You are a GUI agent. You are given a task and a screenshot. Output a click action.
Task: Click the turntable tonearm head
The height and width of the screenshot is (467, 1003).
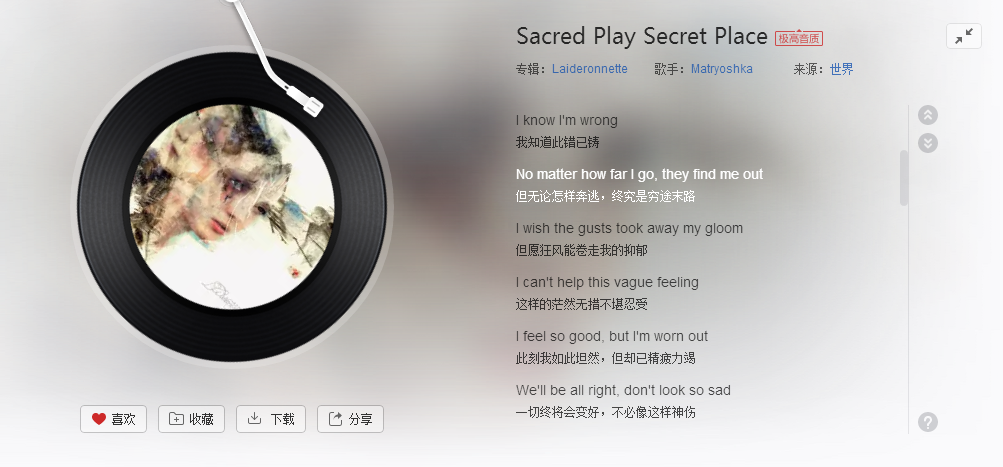[305, 102]
